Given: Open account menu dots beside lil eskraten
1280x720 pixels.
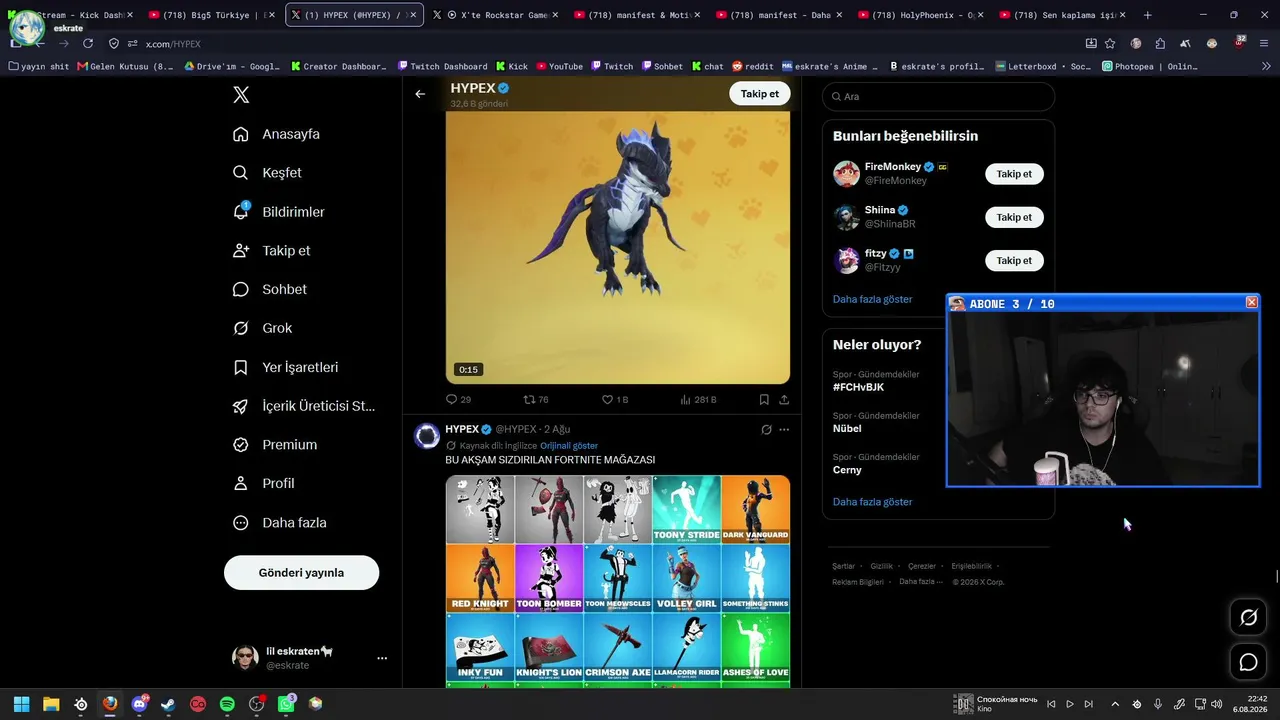Looking at the screenshot, I should [382, 658].
